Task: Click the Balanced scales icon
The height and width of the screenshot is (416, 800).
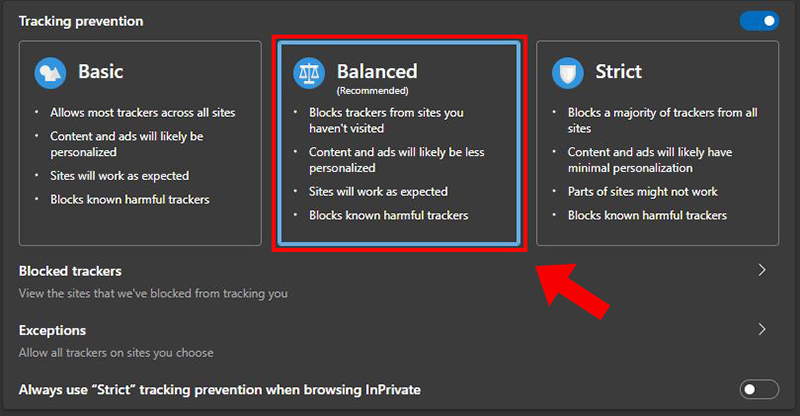Action: [309, 73]
